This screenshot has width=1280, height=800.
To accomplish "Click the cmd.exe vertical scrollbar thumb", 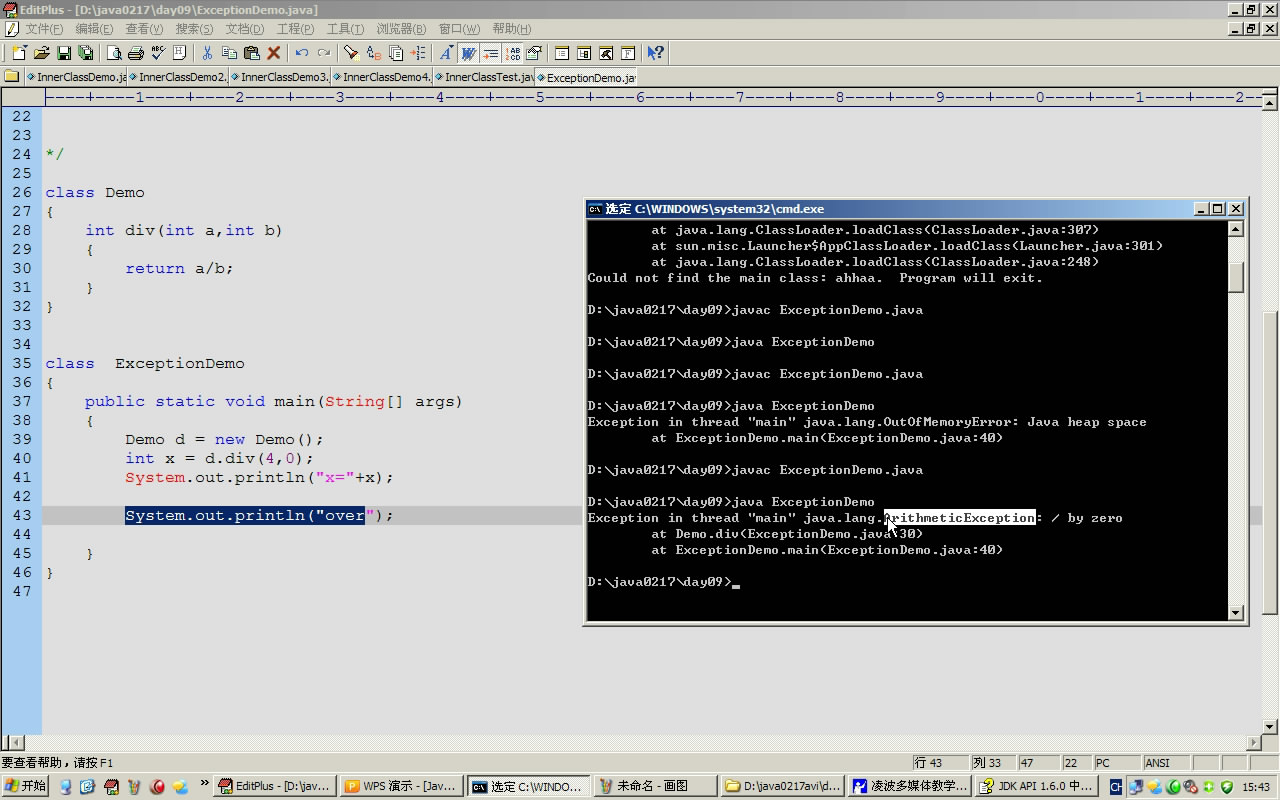I will pos(1236,277).
